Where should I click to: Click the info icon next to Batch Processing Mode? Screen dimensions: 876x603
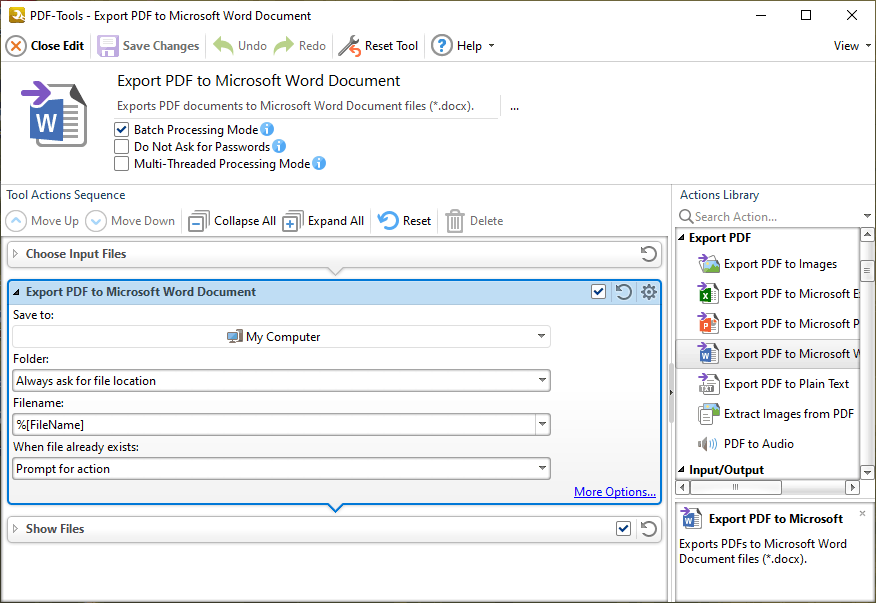265,129
